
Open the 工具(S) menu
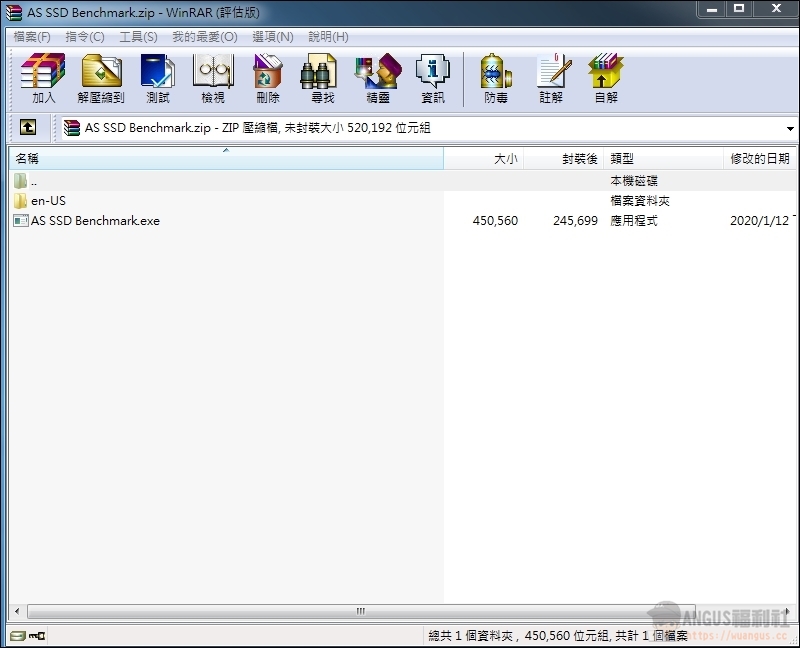(138, 37)
